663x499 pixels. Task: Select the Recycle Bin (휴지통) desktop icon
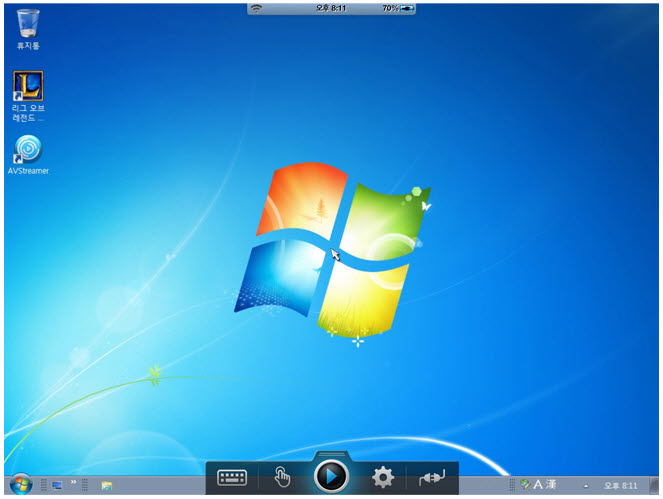(x=28, y=29)
